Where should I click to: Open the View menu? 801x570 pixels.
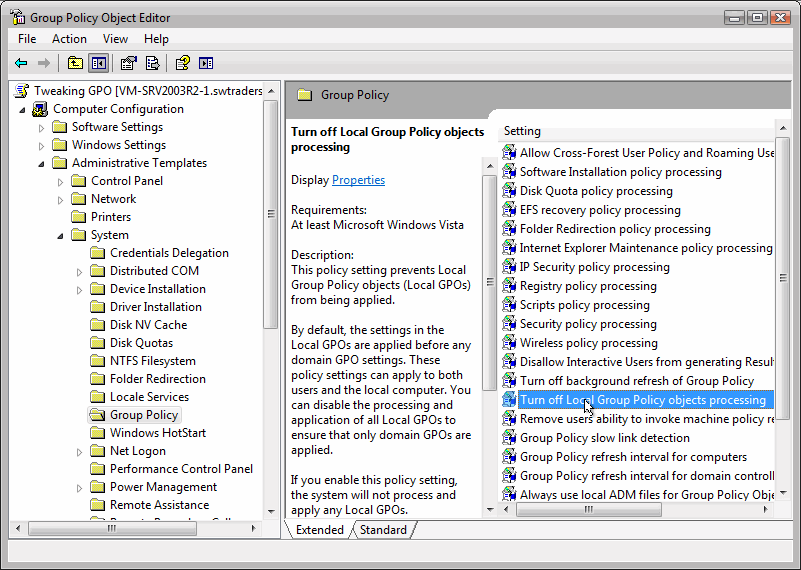(115, 39)
